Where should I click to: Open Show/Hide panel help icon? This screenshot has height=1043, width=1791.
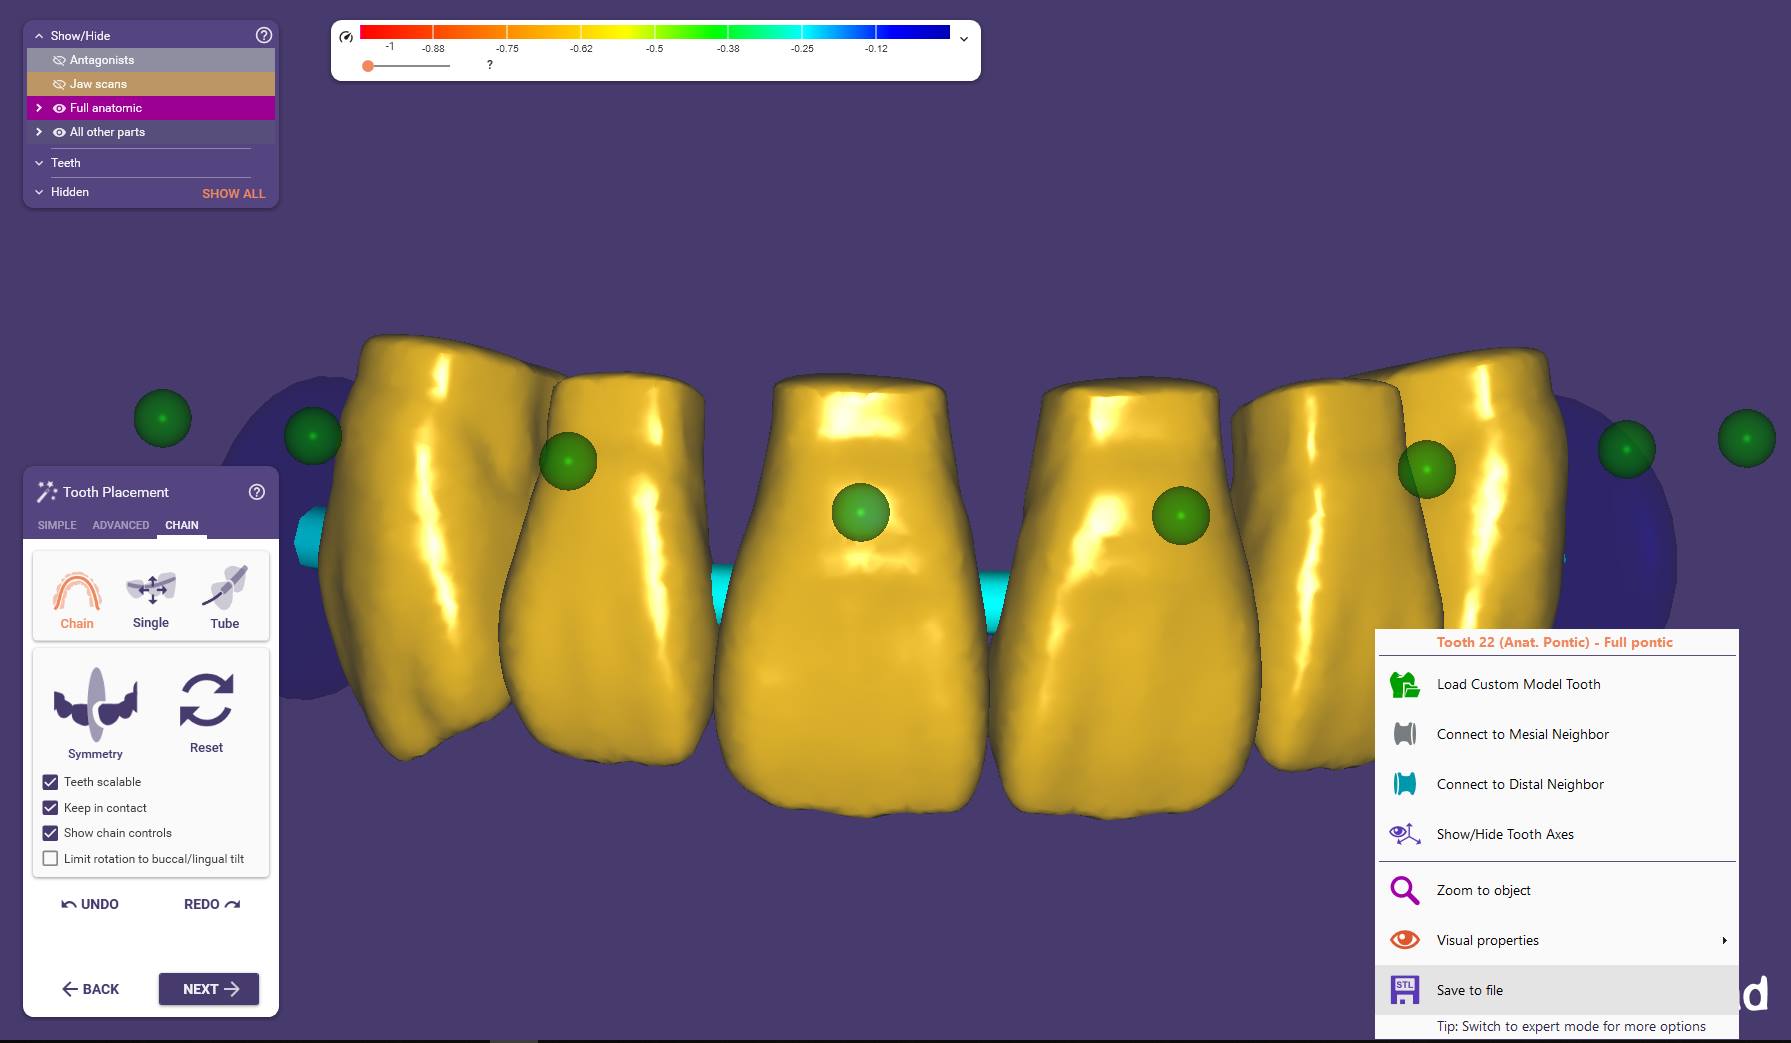264,35
